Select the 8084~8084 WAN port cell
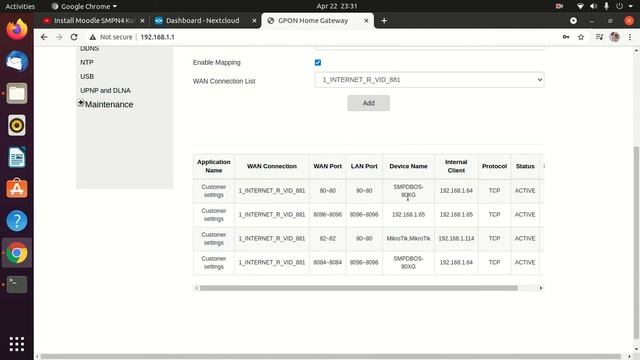 [327, 262]
